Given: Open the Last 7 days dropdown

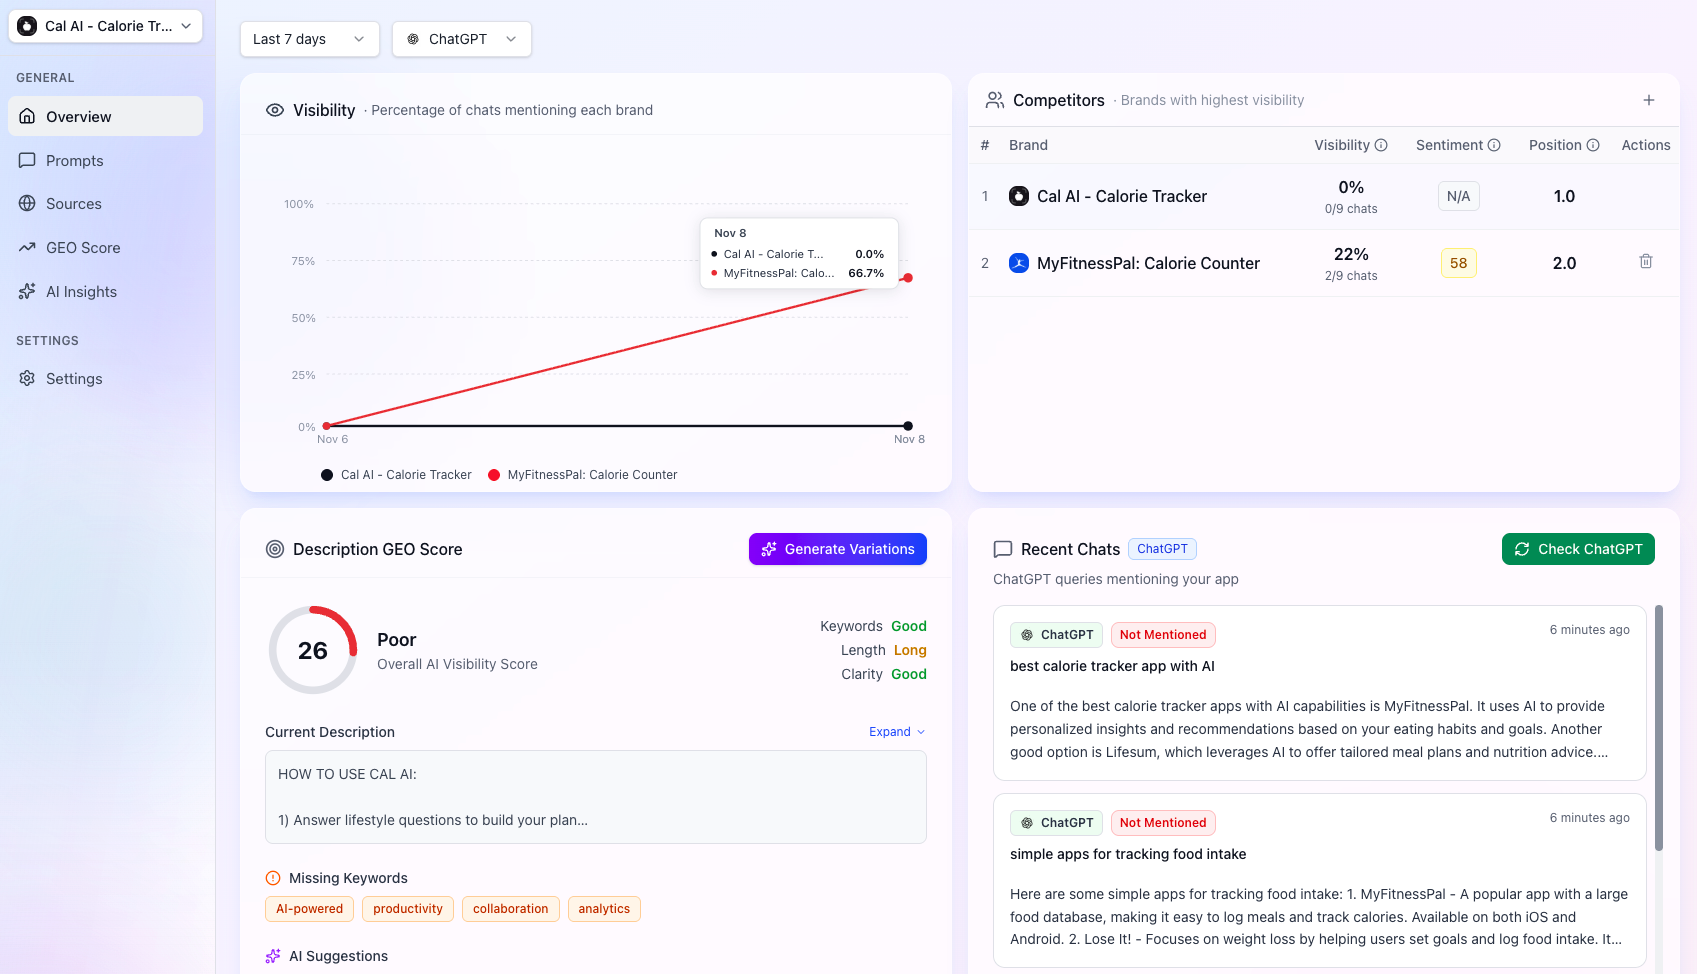Looking at the screenshot, I should point(309,39).
